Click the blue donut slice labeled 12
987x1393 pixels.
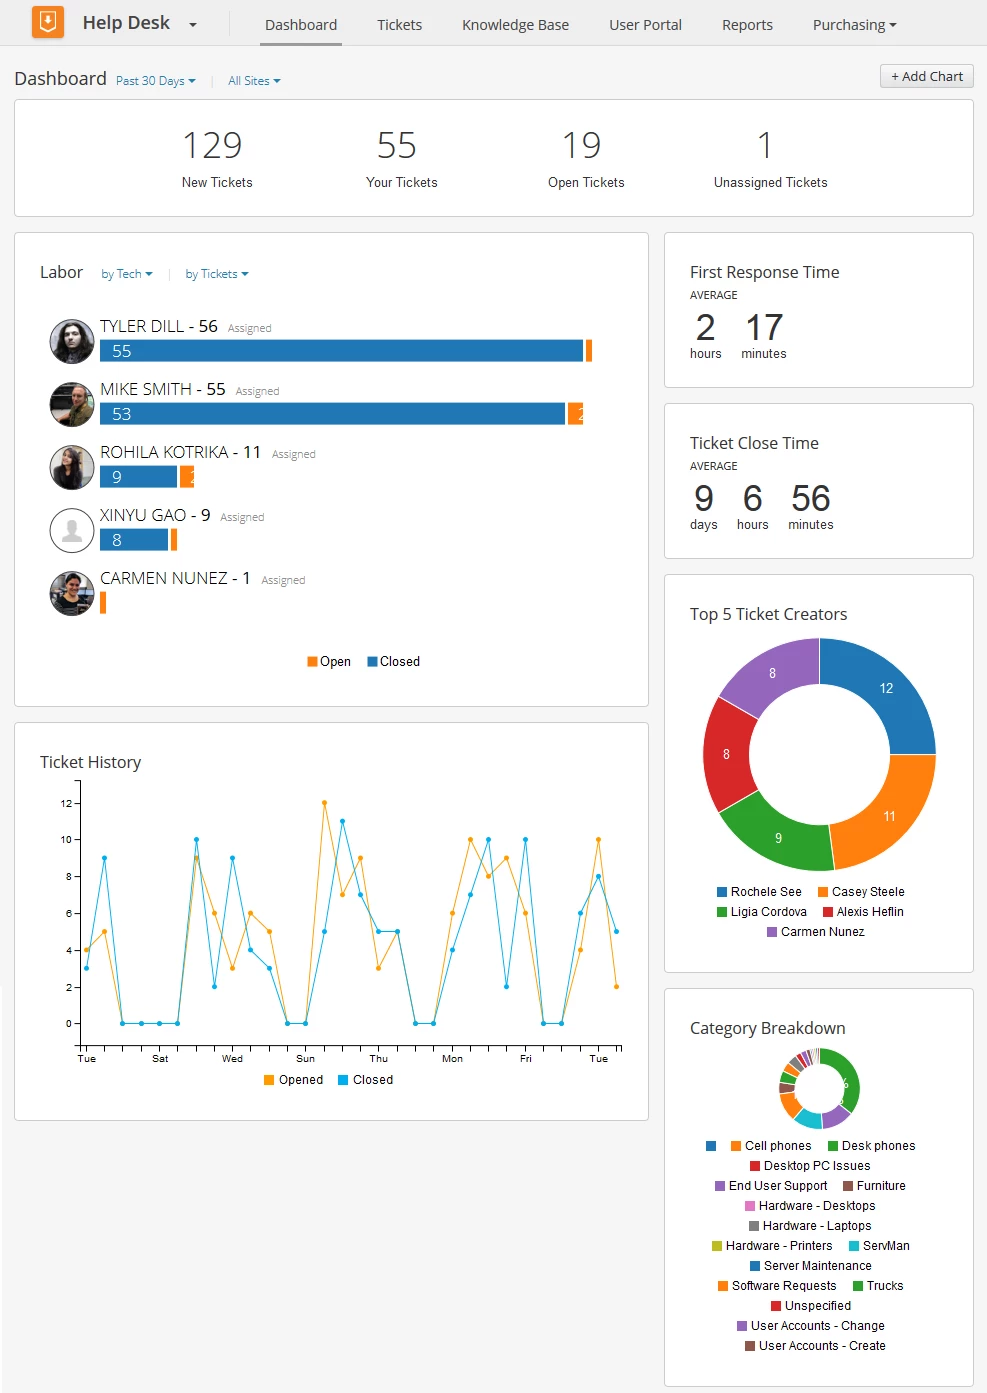click(x=886, y=689)
